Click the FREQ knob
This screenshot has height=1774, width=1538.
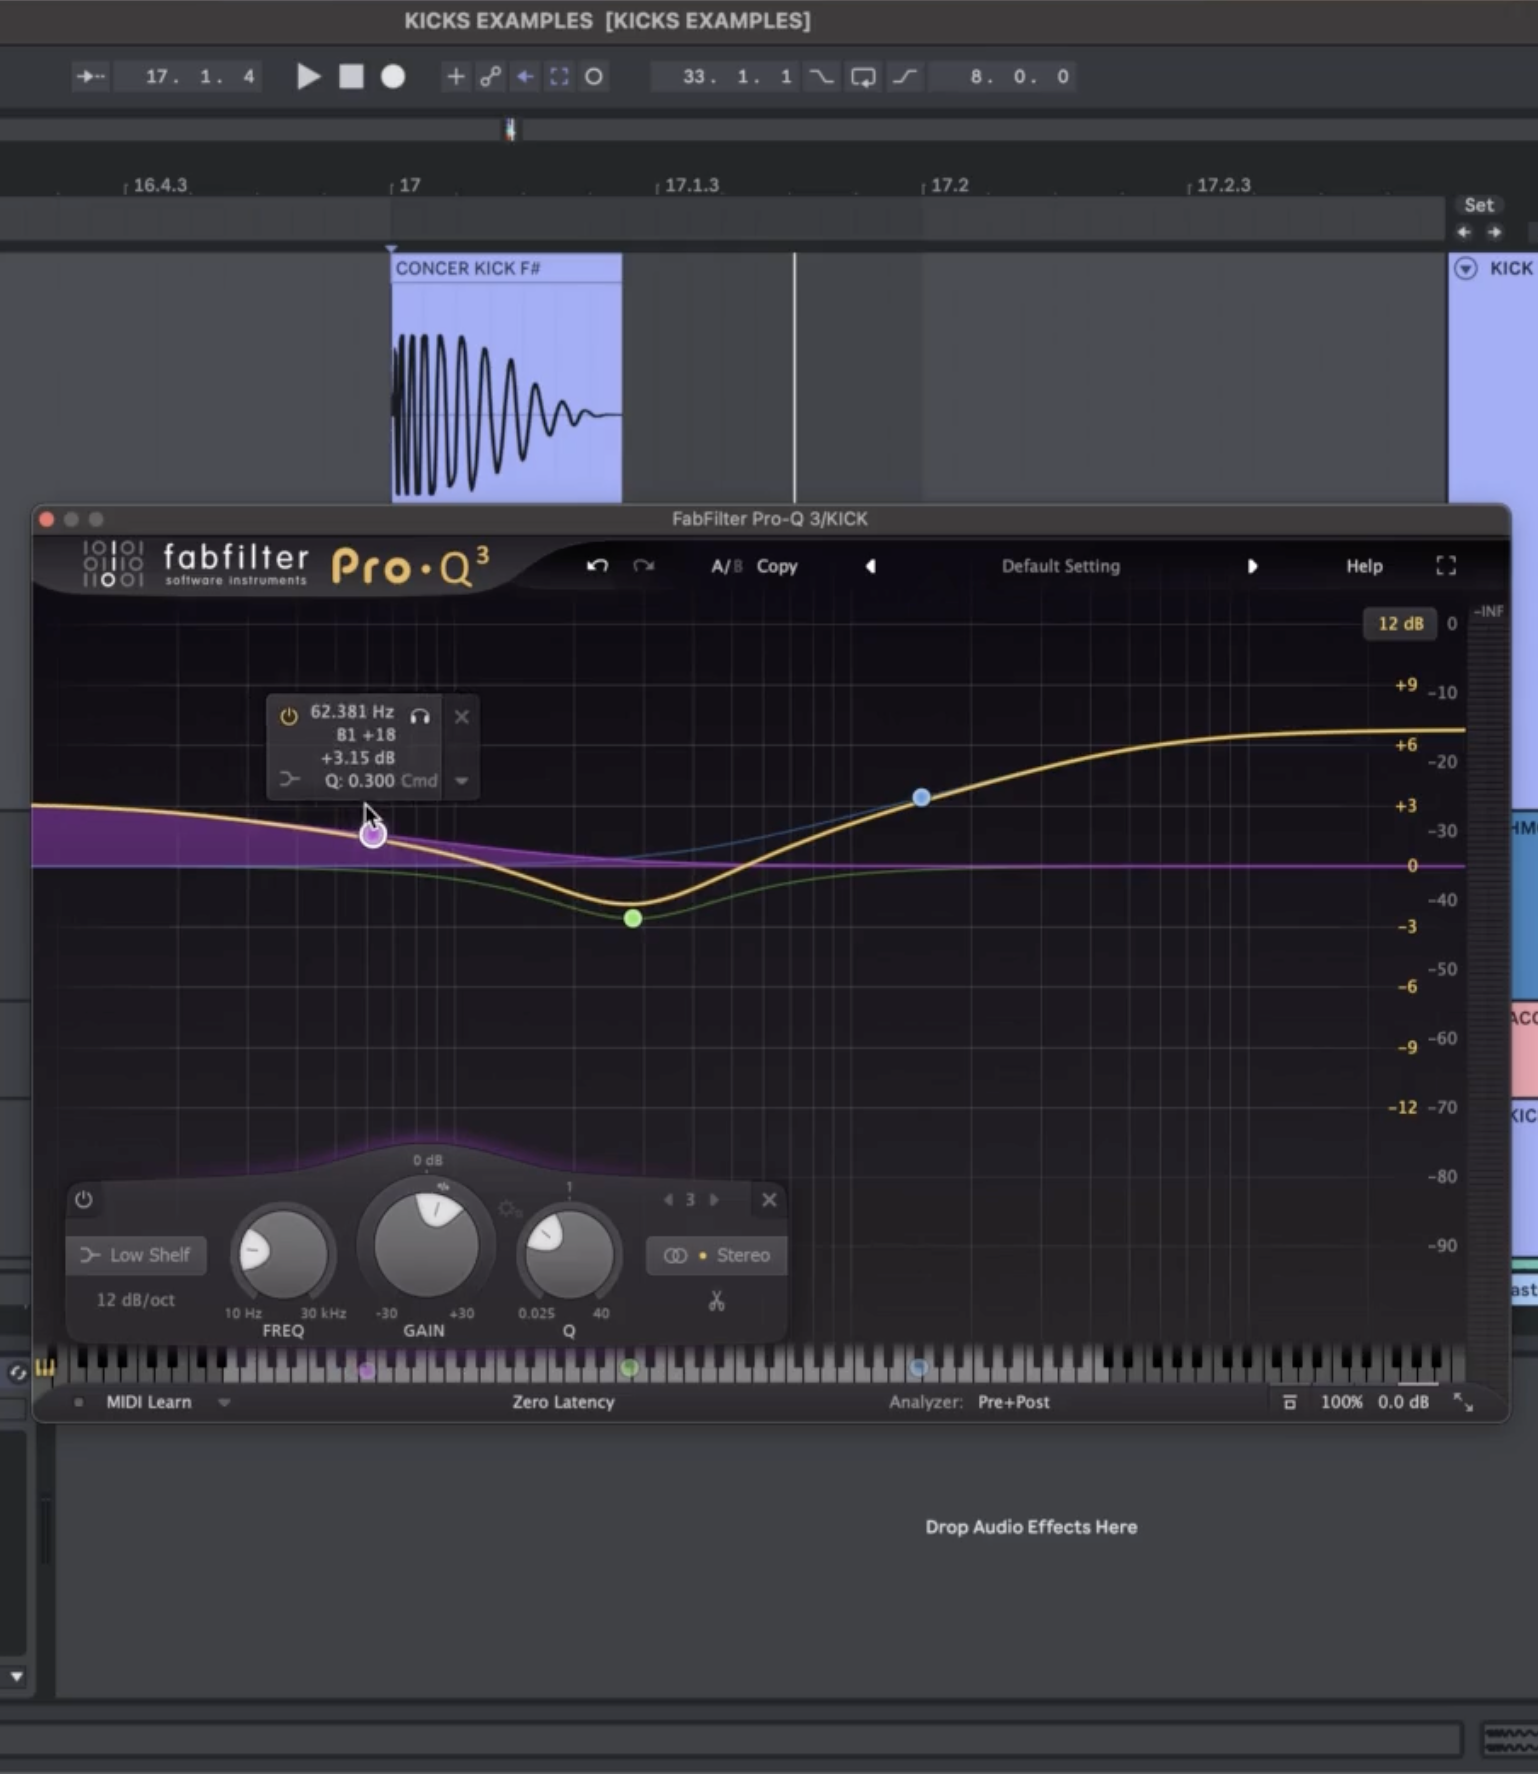pyautogui.click(x=283, y=1254)
